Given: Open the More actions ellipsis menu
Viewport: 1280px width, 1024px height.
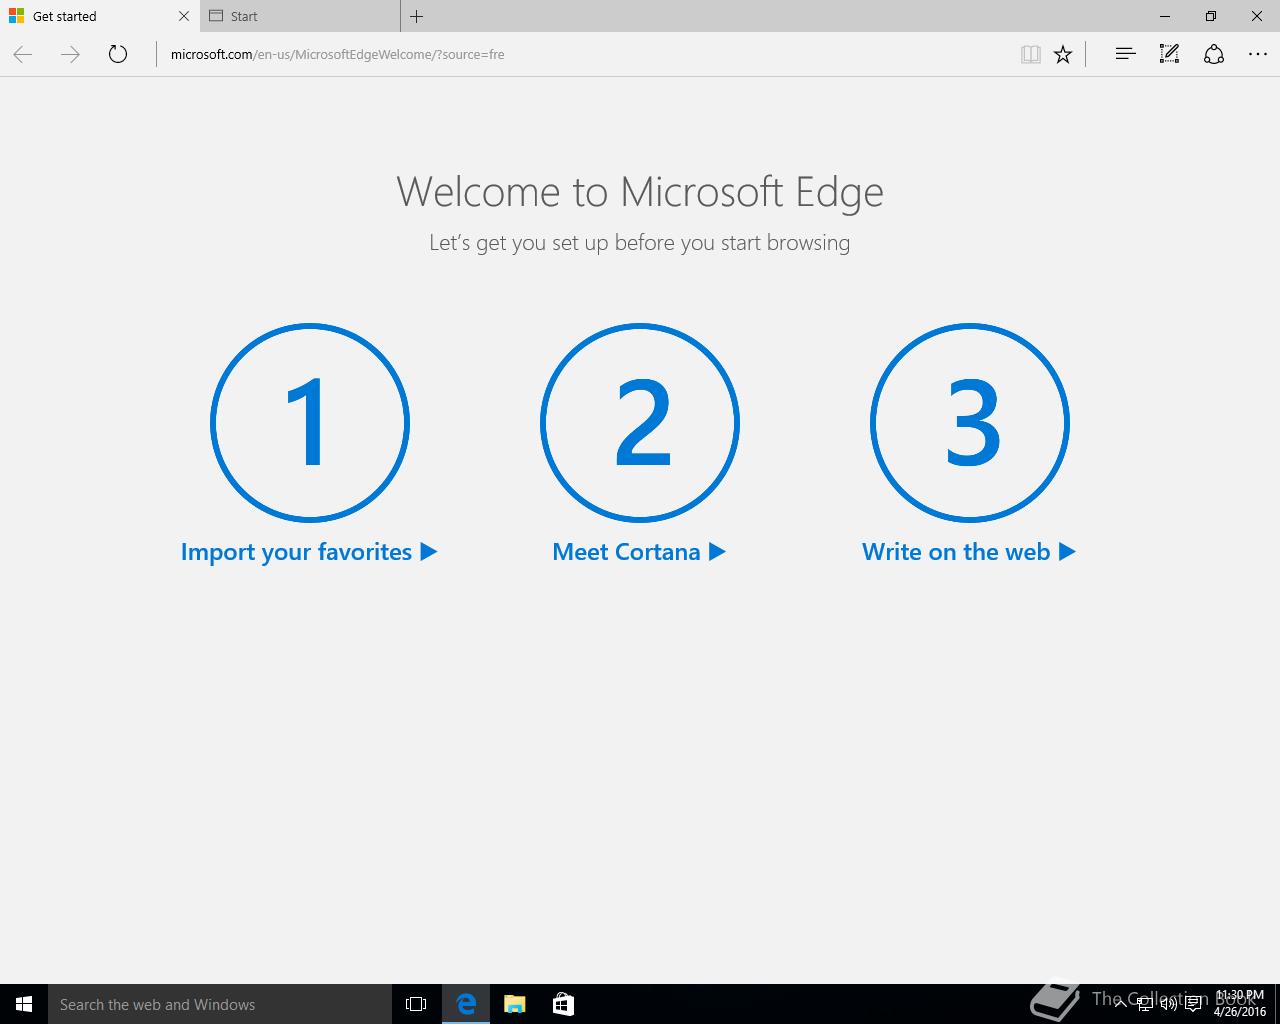Looking at the screenshot, I should click(x=1258, y=54).
